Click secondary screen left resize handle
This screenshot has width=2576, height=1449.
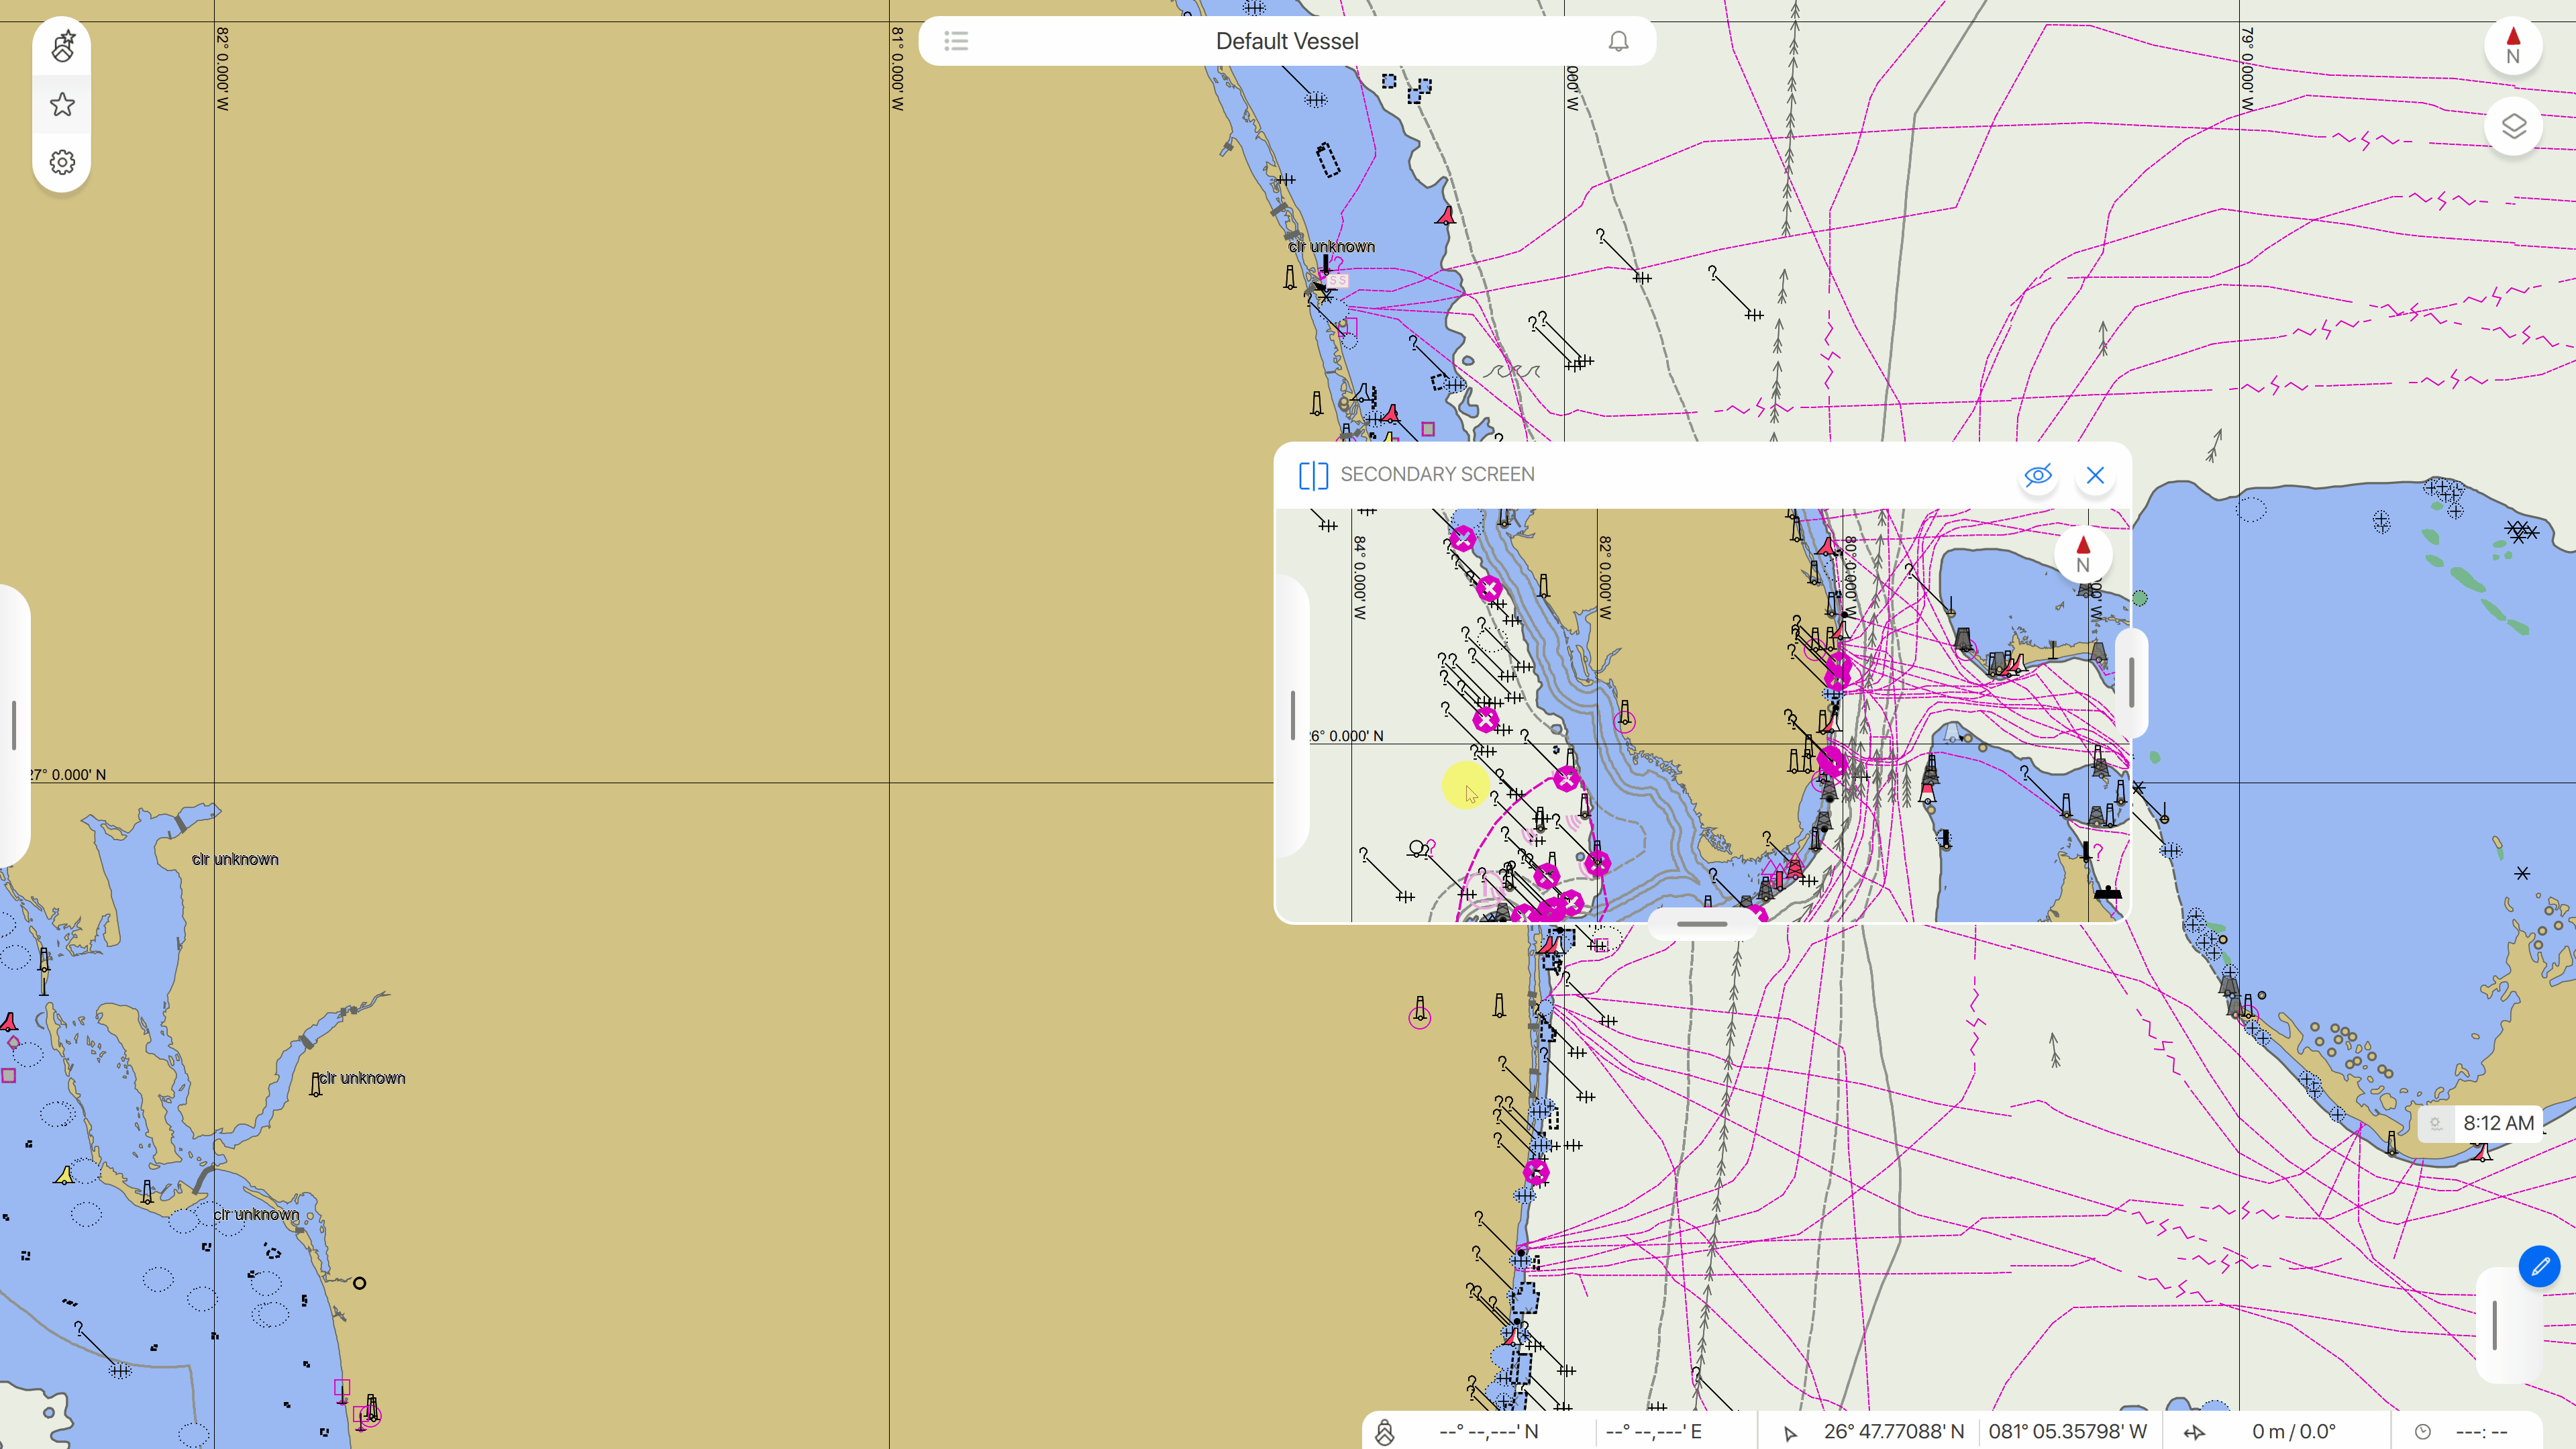1293,716
